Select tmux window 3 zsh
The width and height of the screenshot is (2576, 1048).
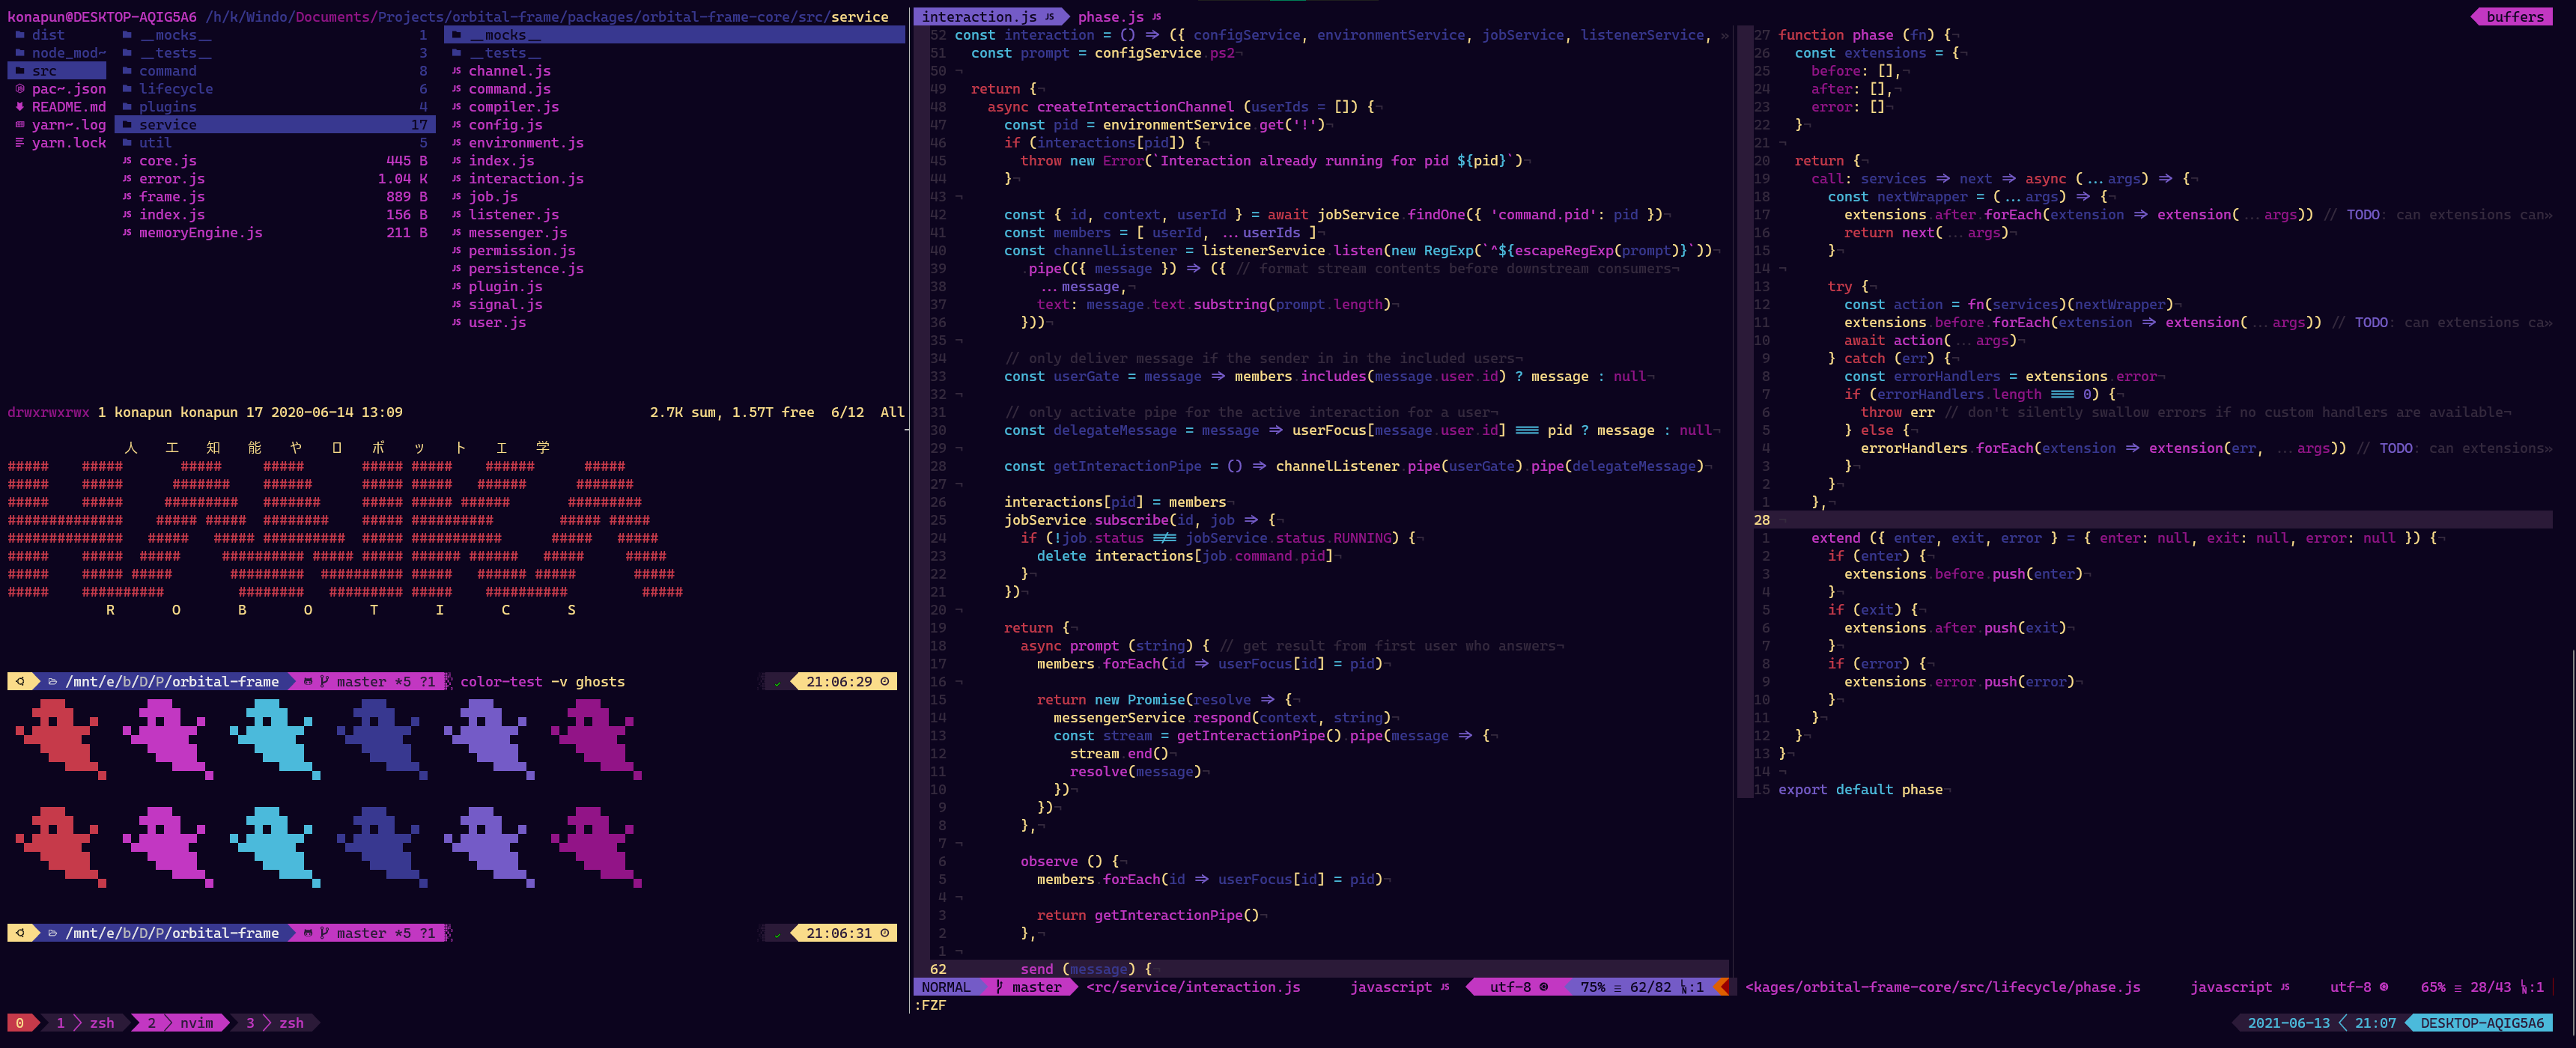[275, 1023]
